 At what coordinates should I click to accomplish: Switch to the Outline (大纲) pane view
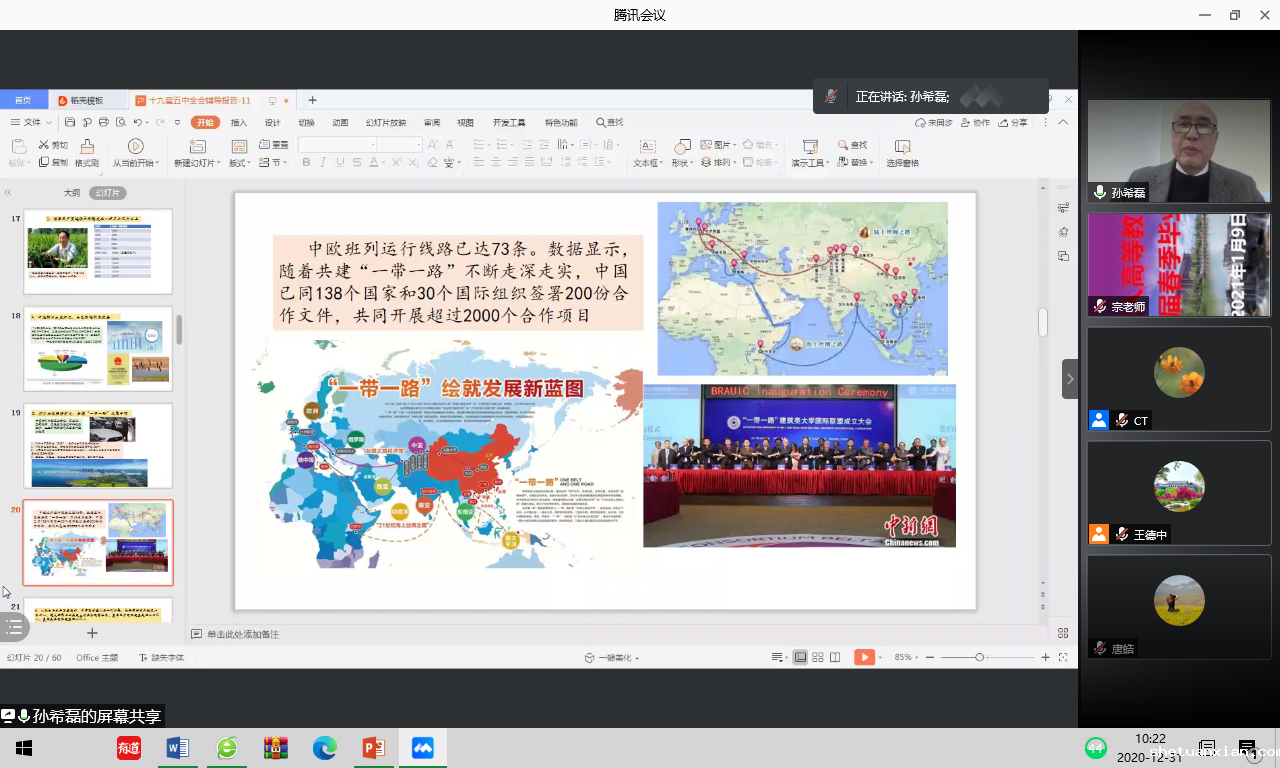[x=72, y=193]
